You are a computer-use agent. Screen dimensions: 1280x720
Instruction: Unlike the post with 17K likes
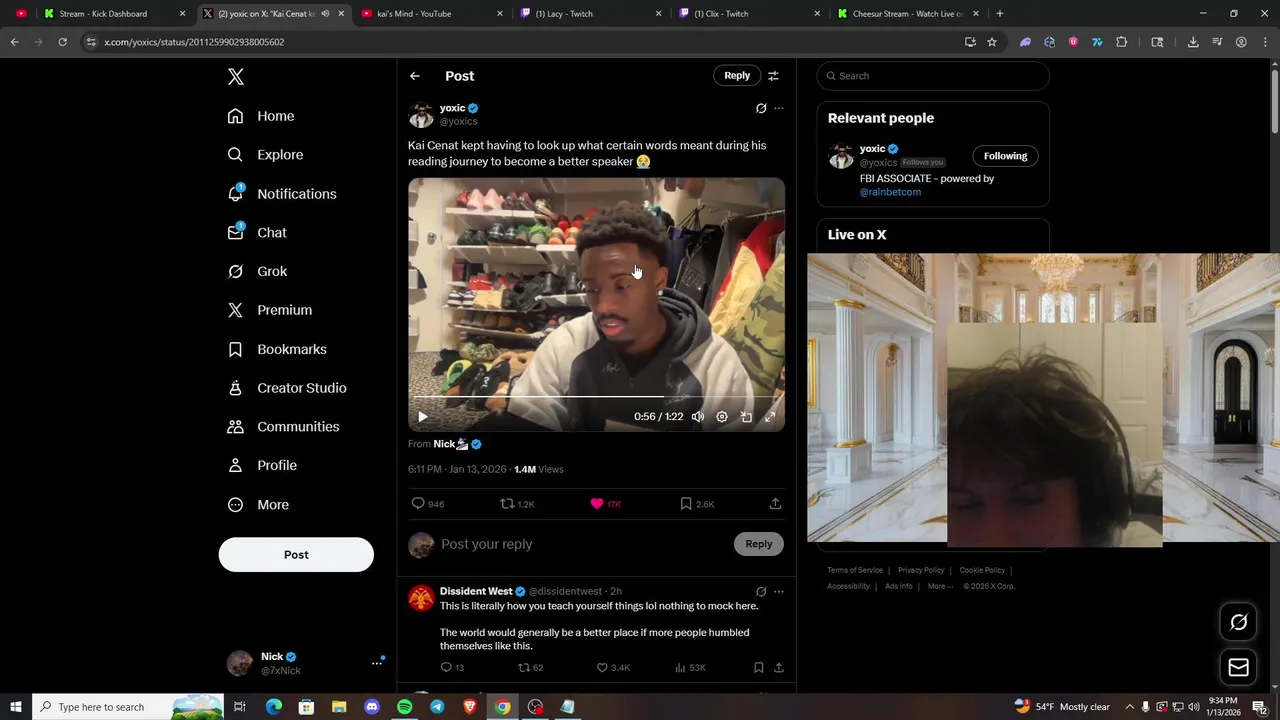(605, 504)
